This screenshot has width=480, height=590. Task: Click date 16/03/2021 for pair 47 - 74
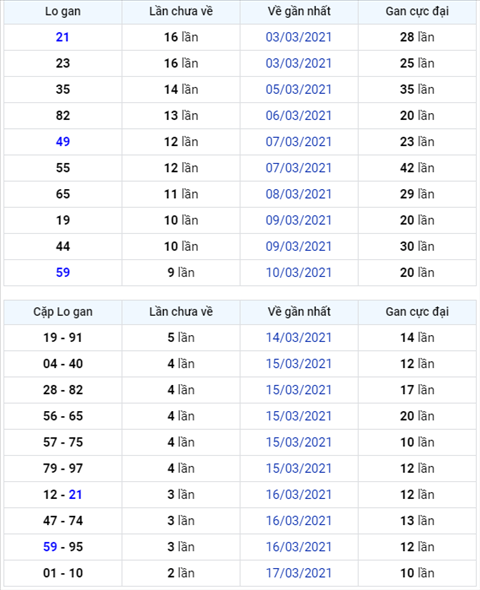tap(299, 521)
